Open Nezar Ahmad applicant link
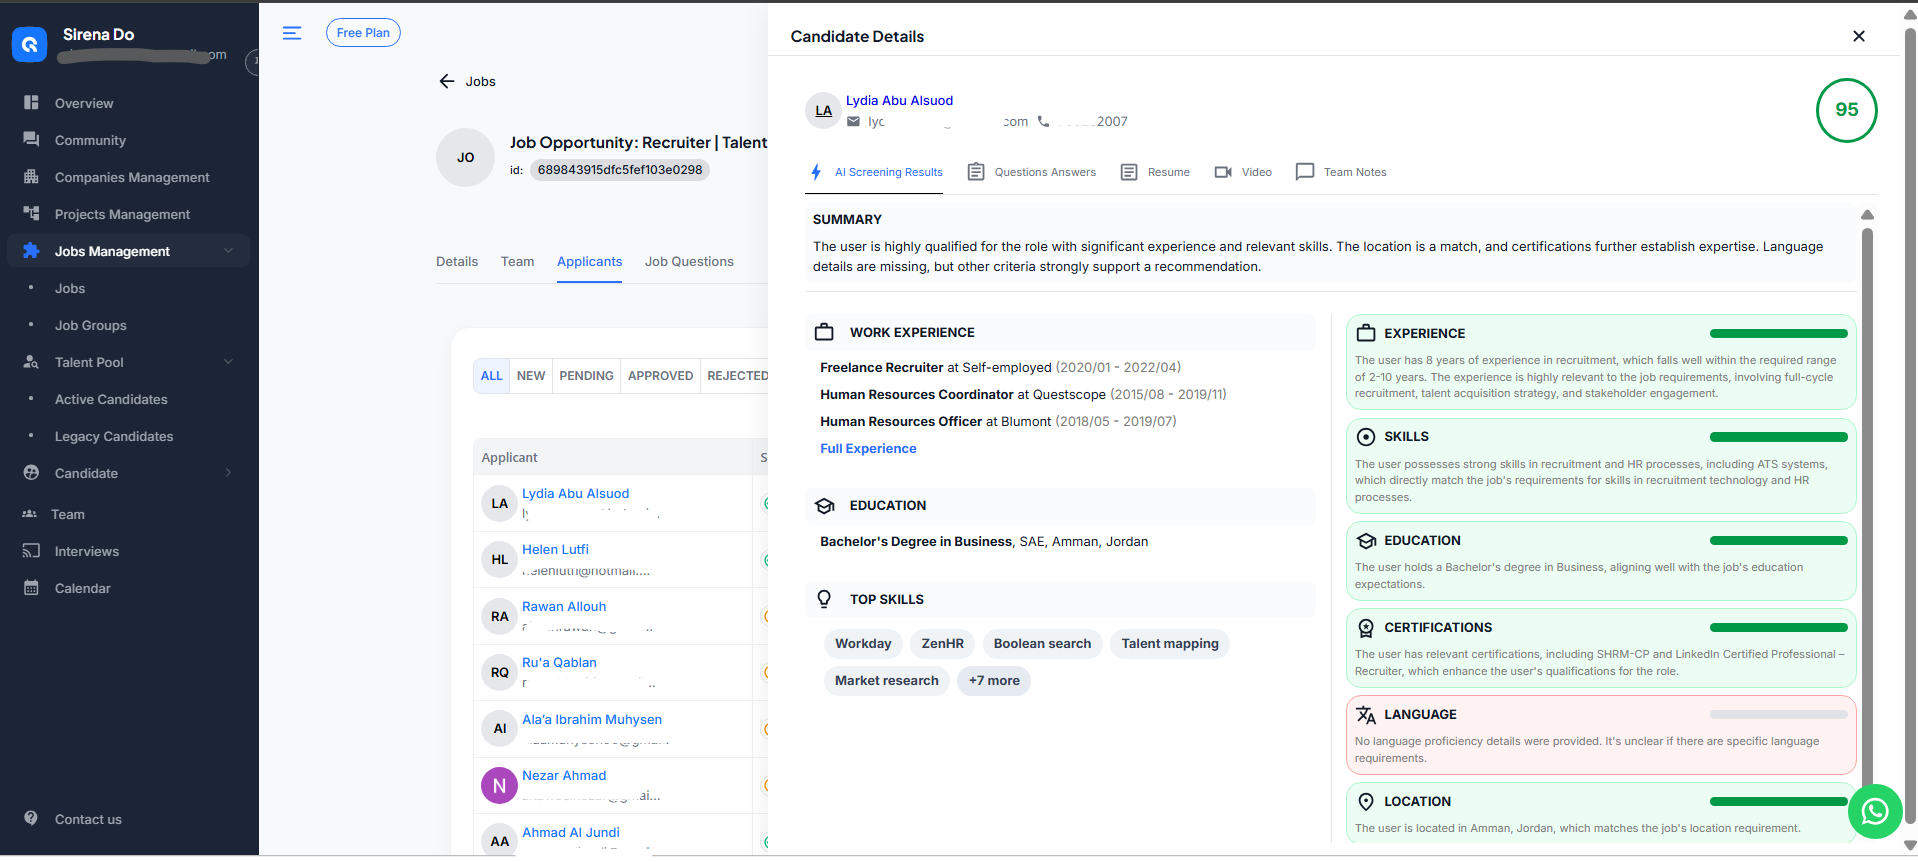The height and width of the screenshot is (862, 1918). (564, 775)
